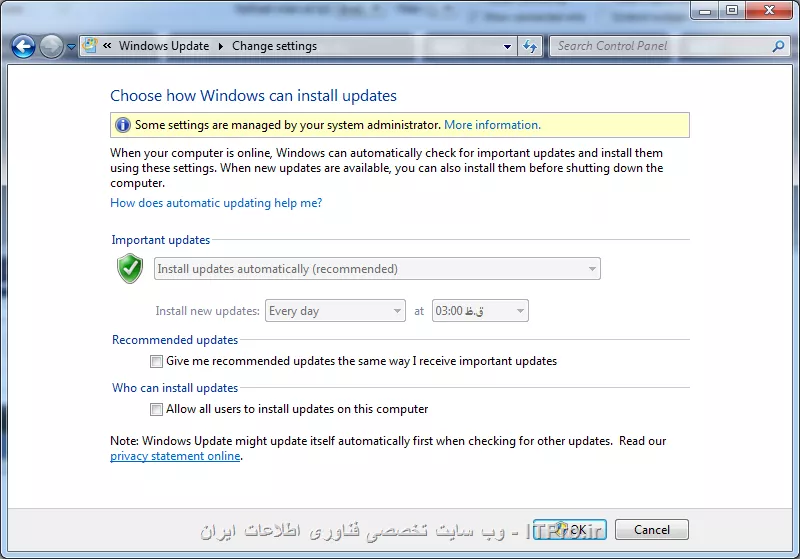This screenshot has height=559, width=800.
Task: Click the blue information icon in banner
Action: (122, 125)
